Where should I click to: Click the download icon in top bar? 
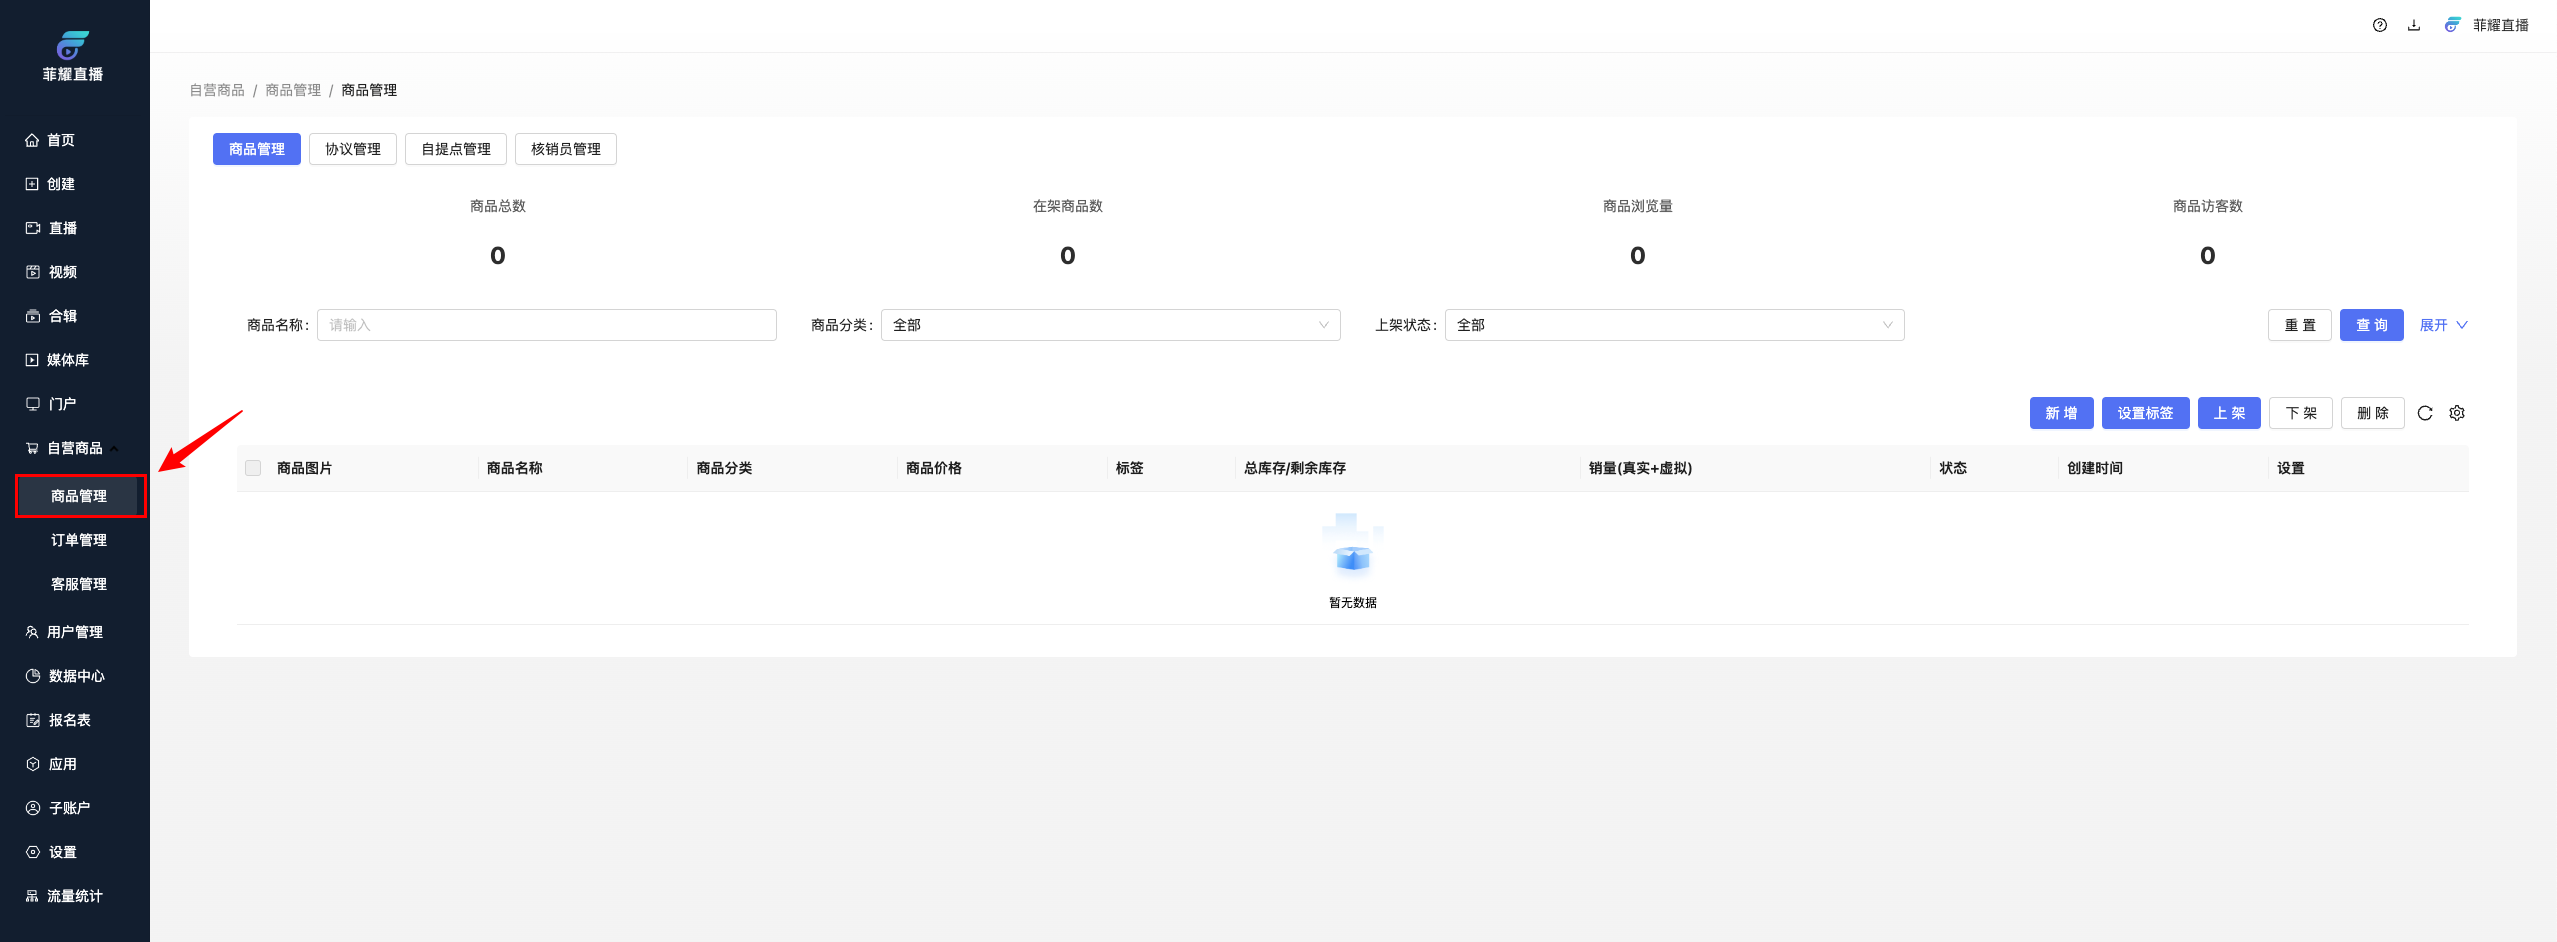(2413, 25)
